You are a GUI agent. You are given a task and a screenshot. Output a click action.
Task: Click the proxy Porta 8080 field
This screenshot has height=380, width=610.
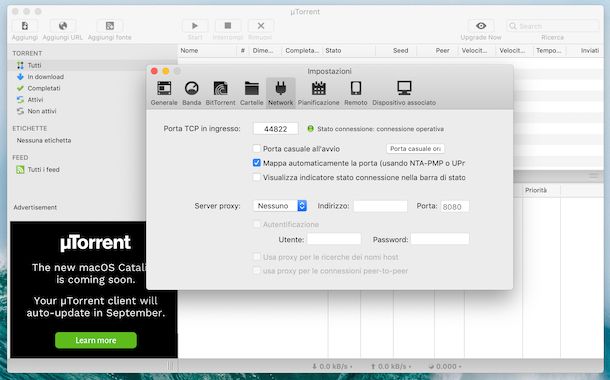[x=454, y=207]
